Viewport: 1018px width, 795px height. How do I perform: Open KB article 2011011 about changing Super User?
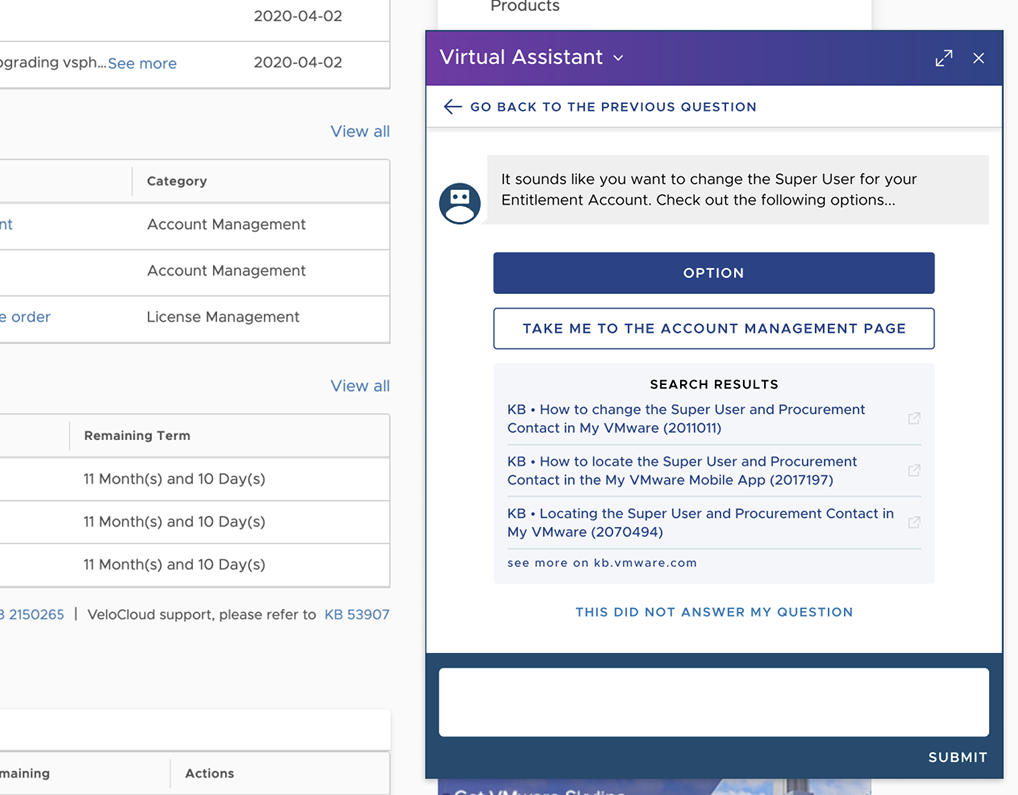click(x=686, y=419)
